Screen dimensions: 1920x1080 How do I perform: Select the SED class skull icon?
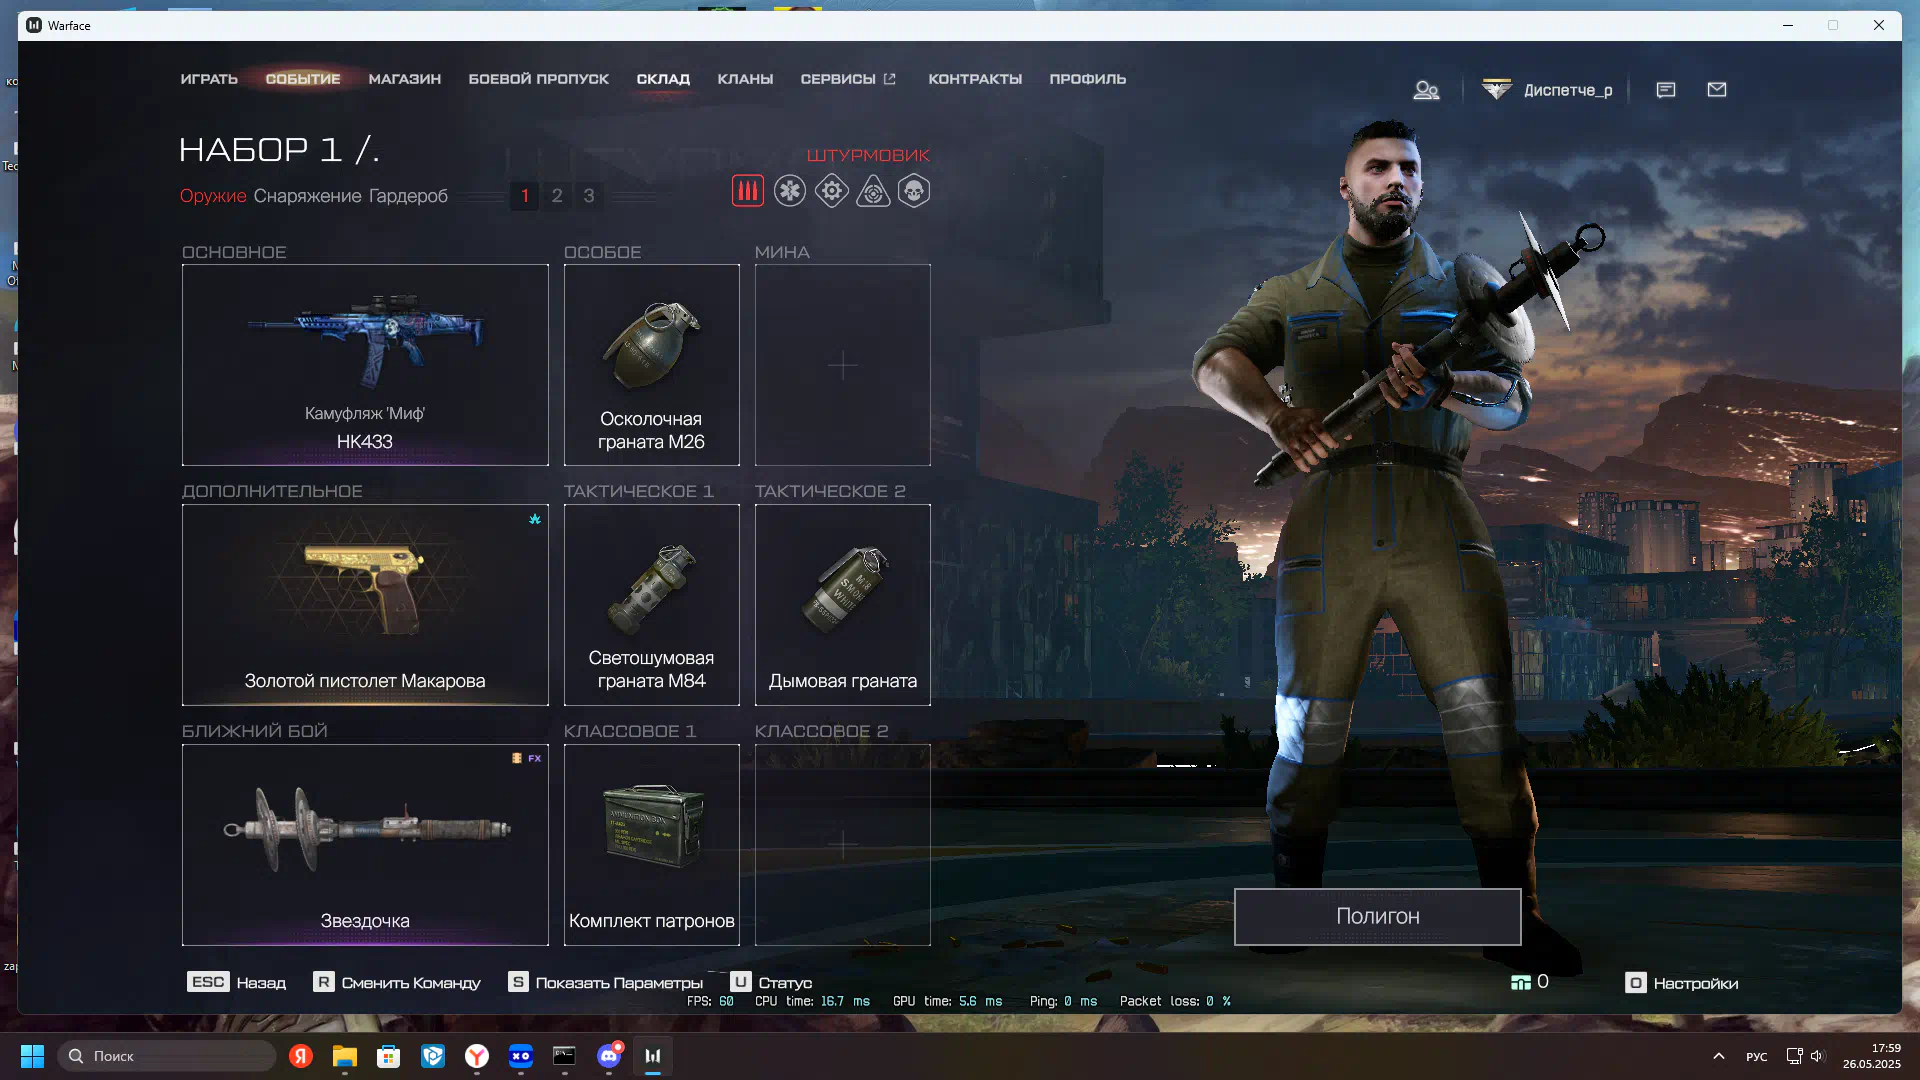coord(914,191)
